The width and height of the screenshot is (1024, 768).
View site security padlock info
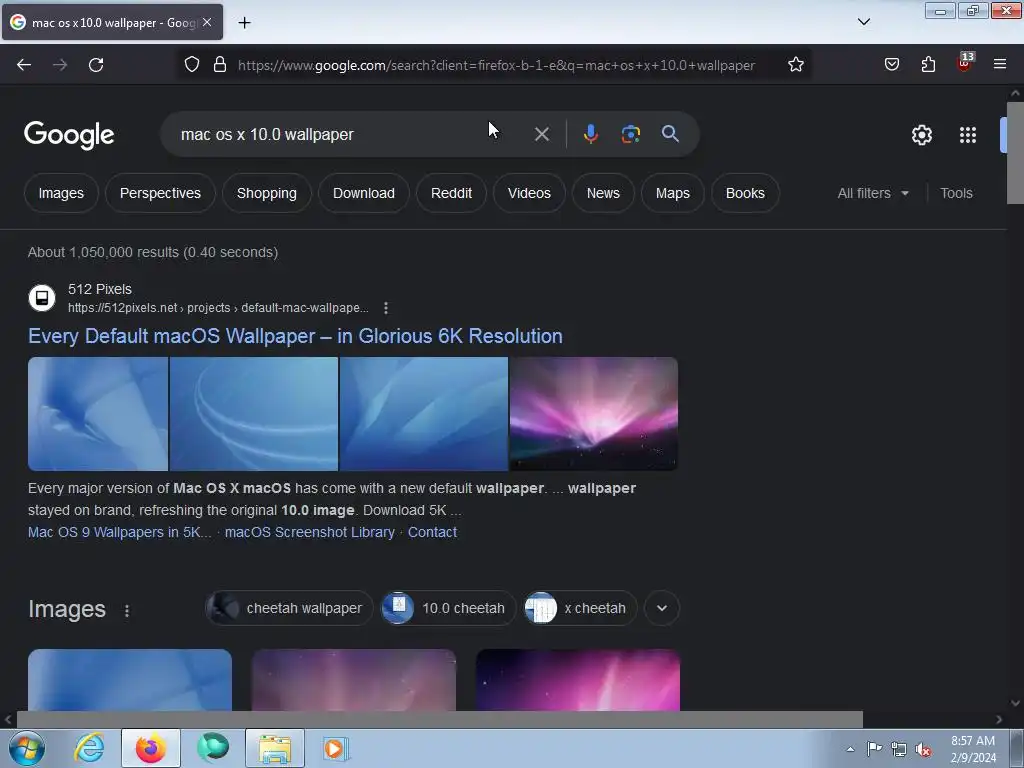tap(220, 65)
